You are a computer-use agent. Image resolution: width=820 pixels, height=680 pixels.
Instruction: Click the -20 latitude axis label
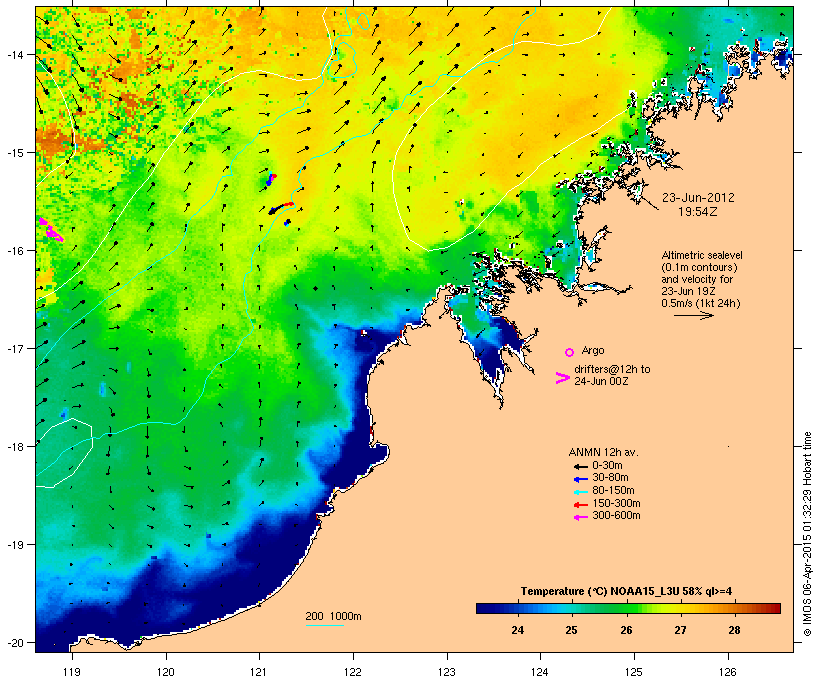click(14, 642)
